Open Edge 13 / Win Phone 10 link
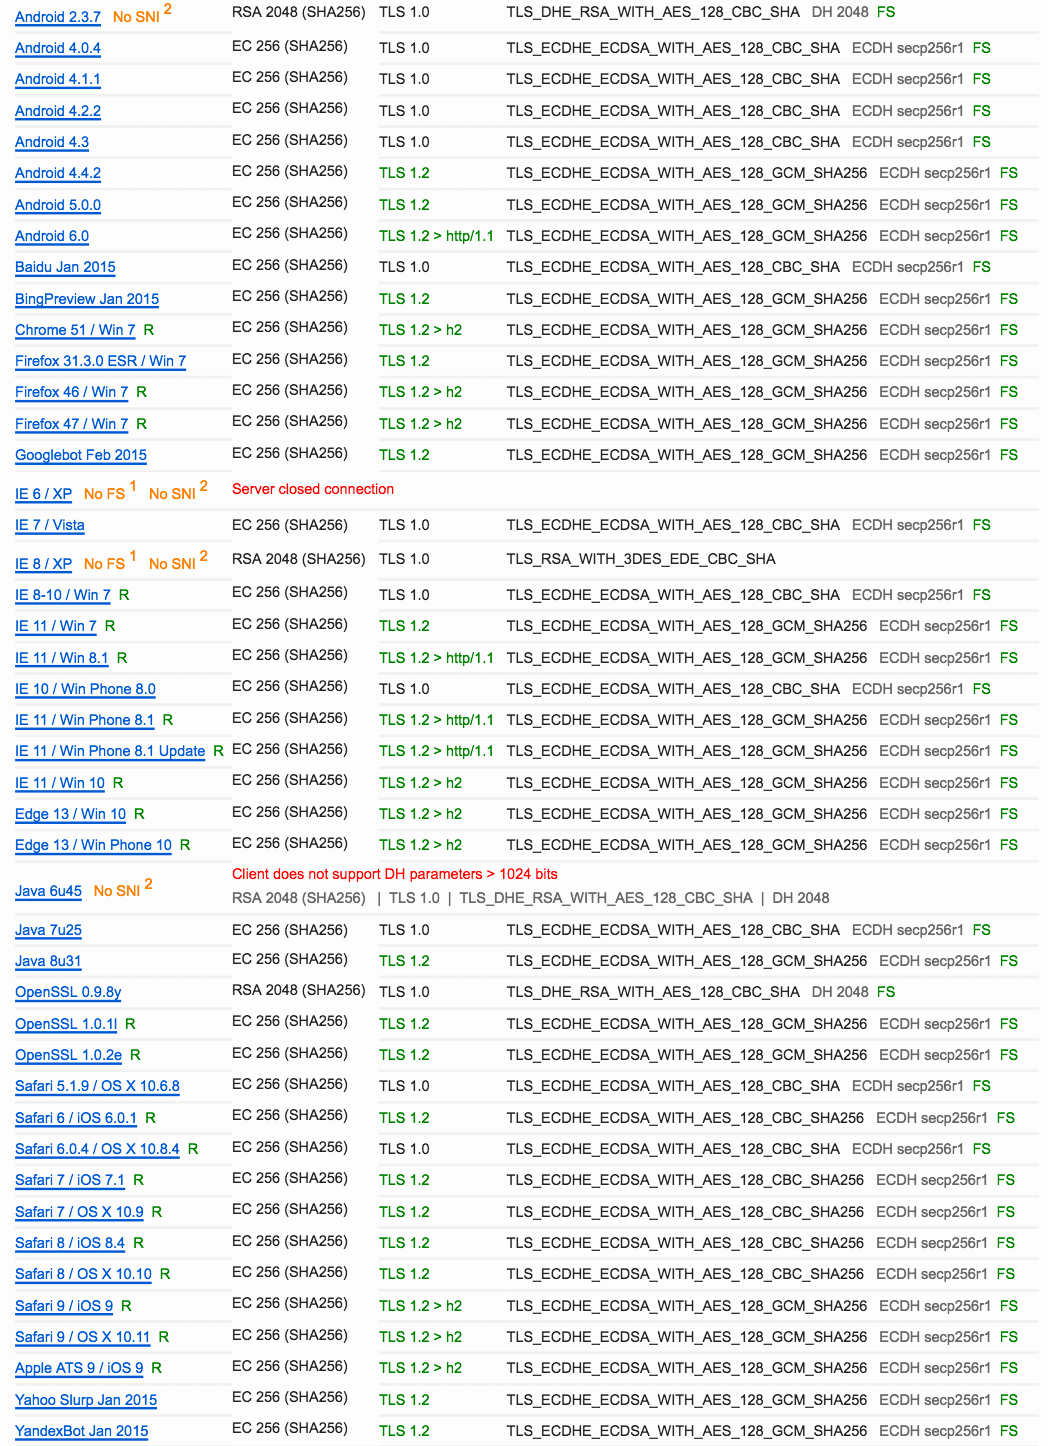Image resolution: width=1048 pixels, height=1446 pixels. (x=94, y=845)
